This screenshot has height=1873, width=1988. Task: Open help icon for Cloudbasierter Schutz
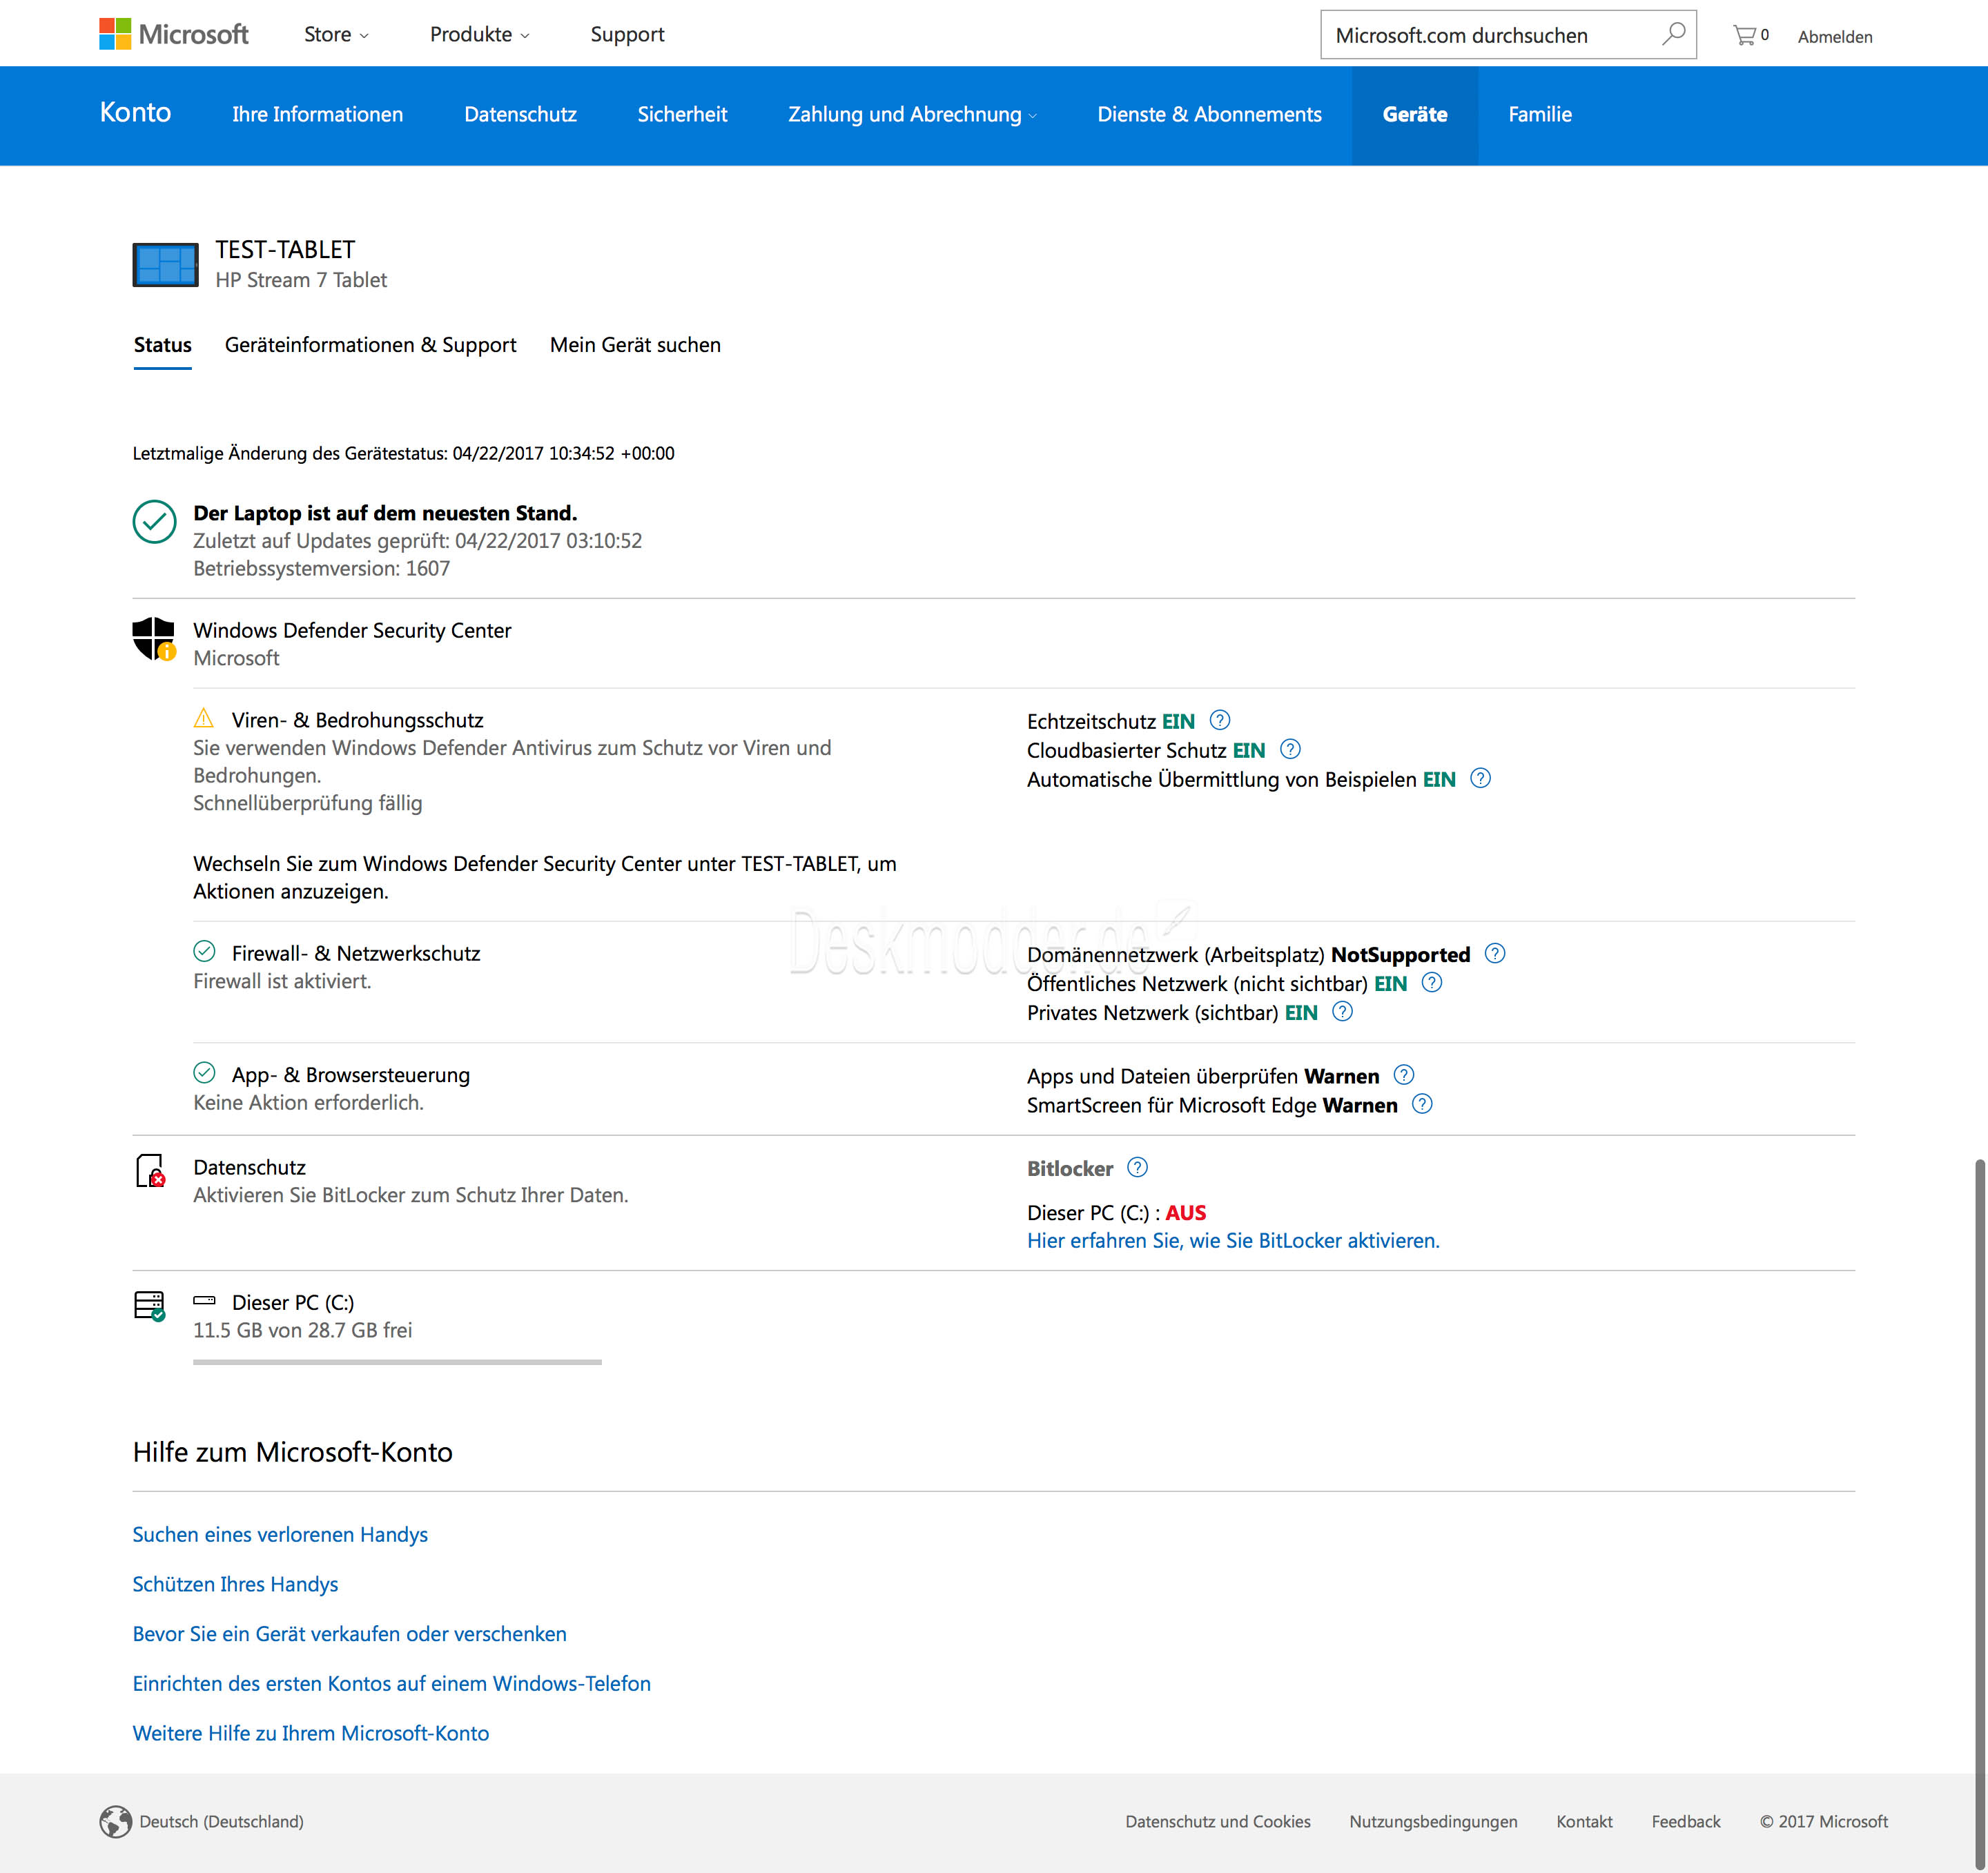(1290, 749)
